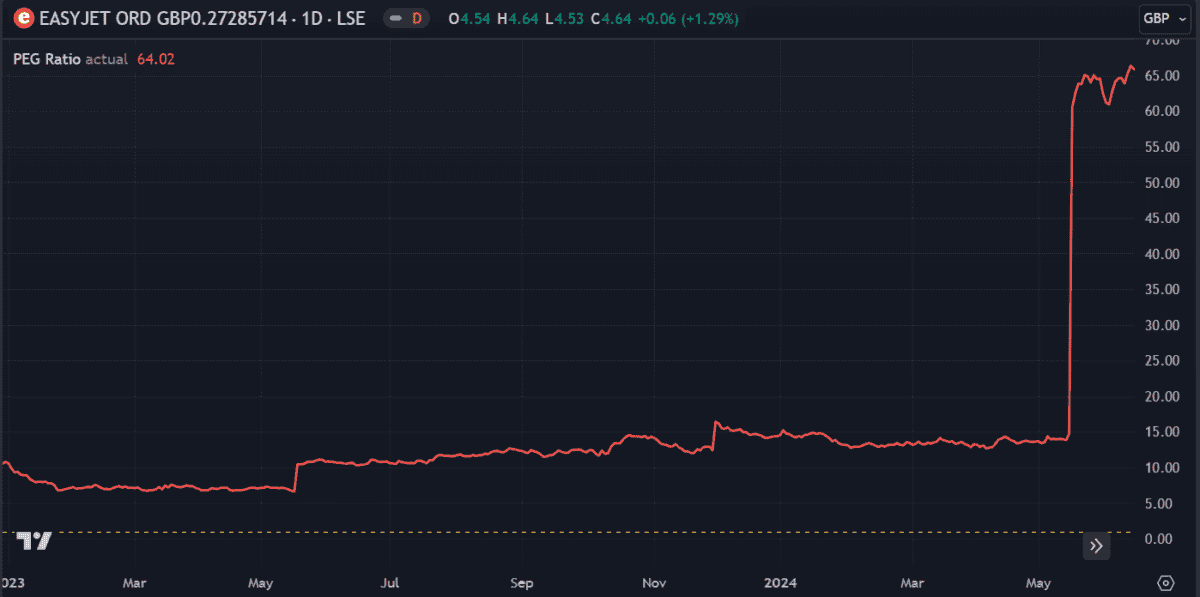Click the LSE exchange label
This screenshot has height=597, width=1200.
352,17
